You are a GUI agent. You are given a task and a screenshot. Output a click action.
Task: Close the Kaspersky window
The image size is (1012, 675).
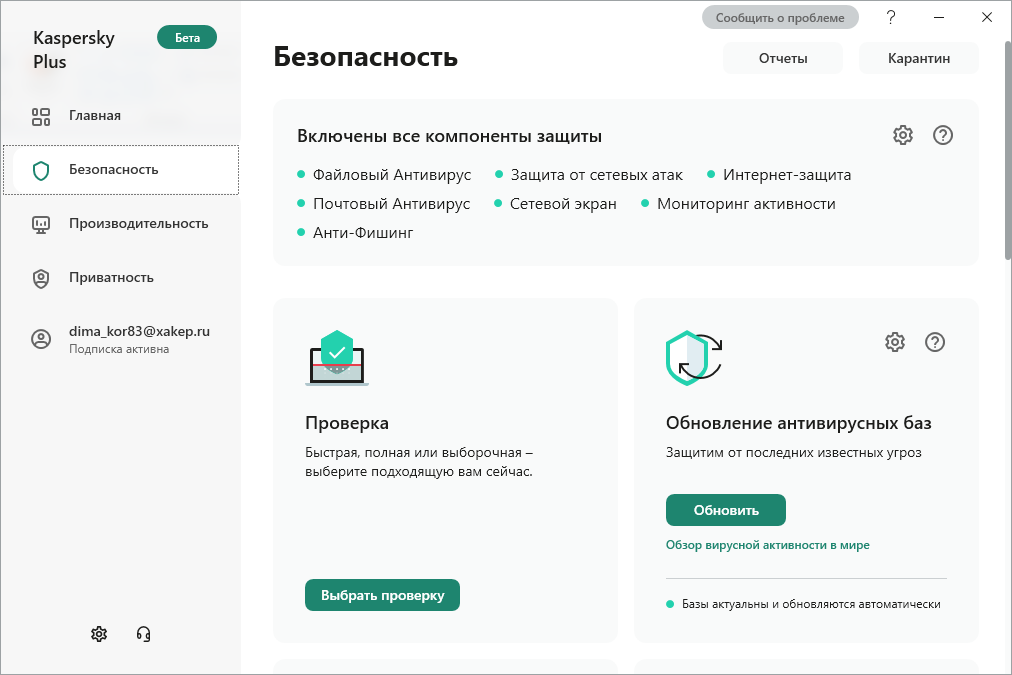pos(987,17)
